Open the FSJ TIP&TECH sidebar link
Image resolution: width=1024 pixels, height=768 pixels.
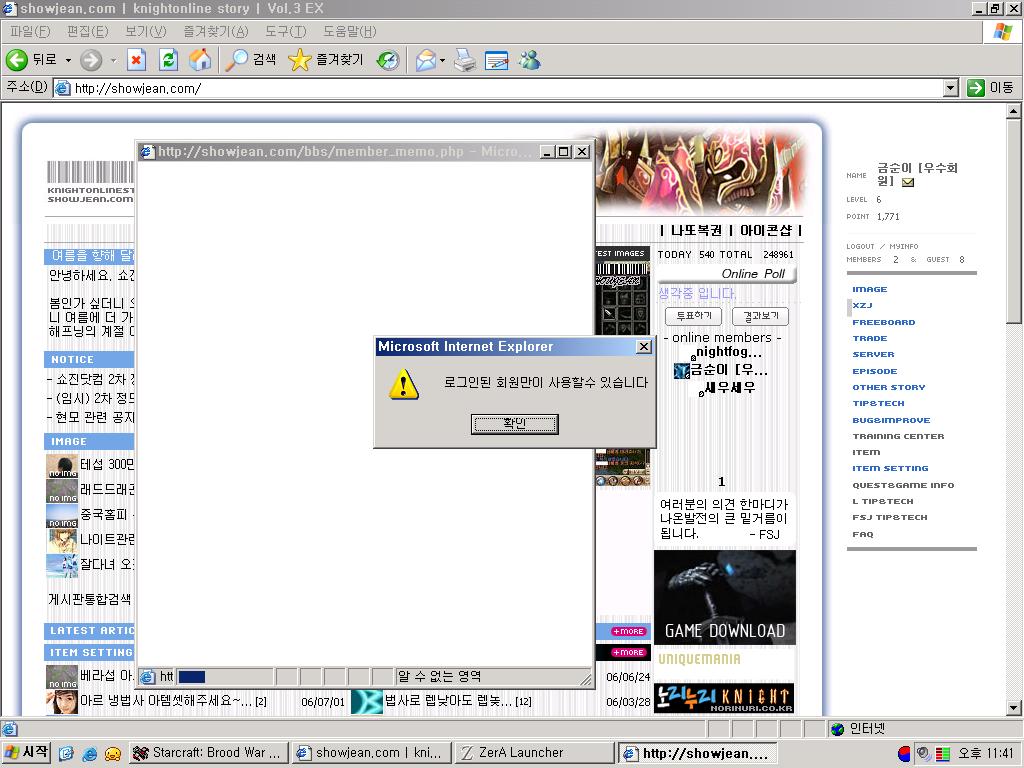pyautogui.click(x=889, y=517)
